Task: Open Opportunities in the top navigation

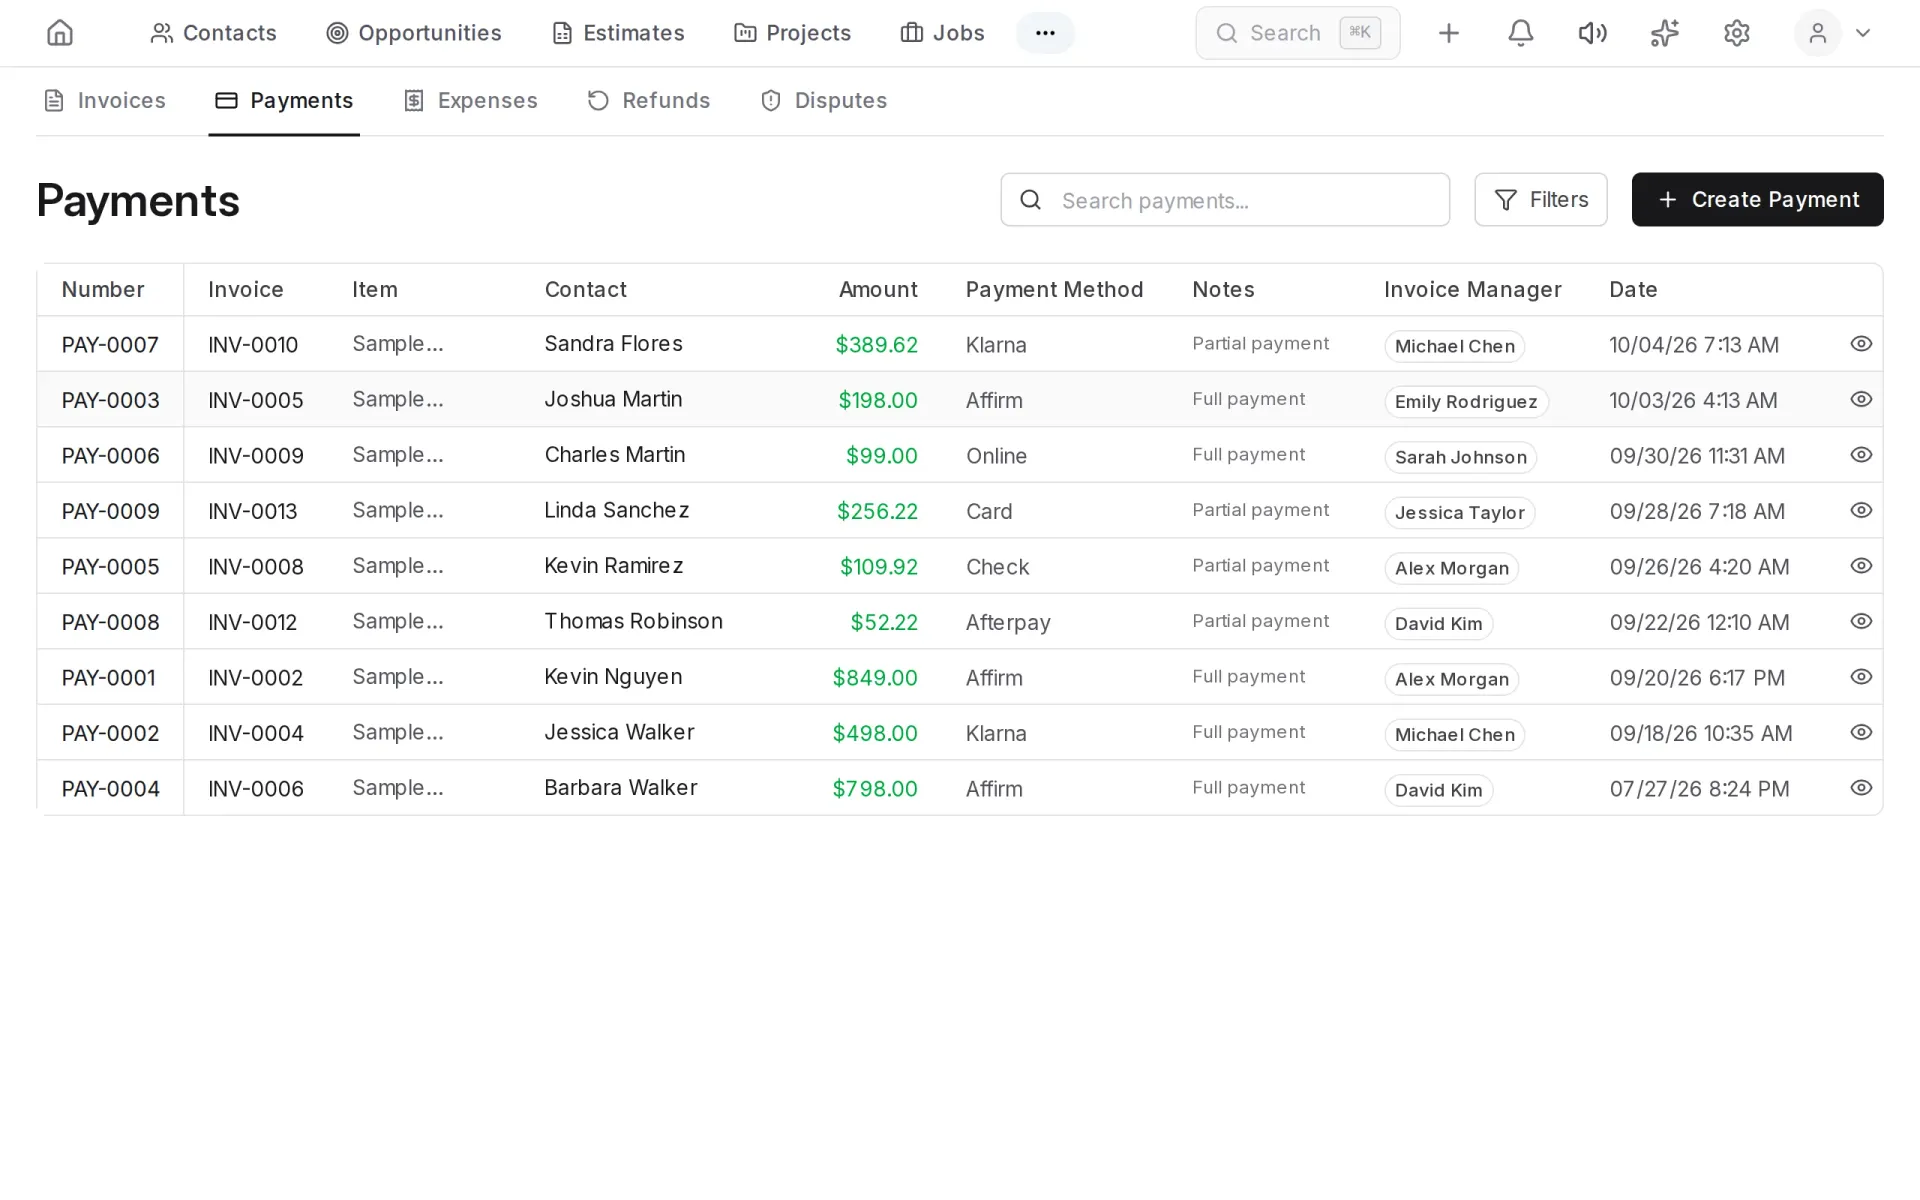Action: pos(414,33)
